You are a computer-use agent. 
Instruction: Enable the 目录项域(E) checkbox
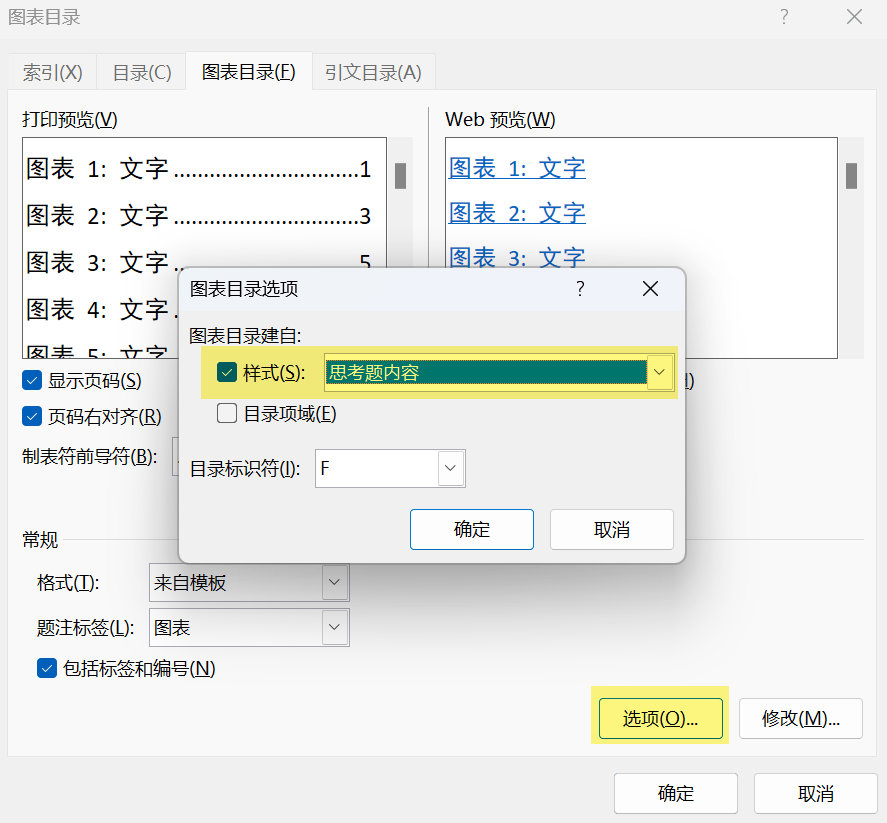[227, 413]
